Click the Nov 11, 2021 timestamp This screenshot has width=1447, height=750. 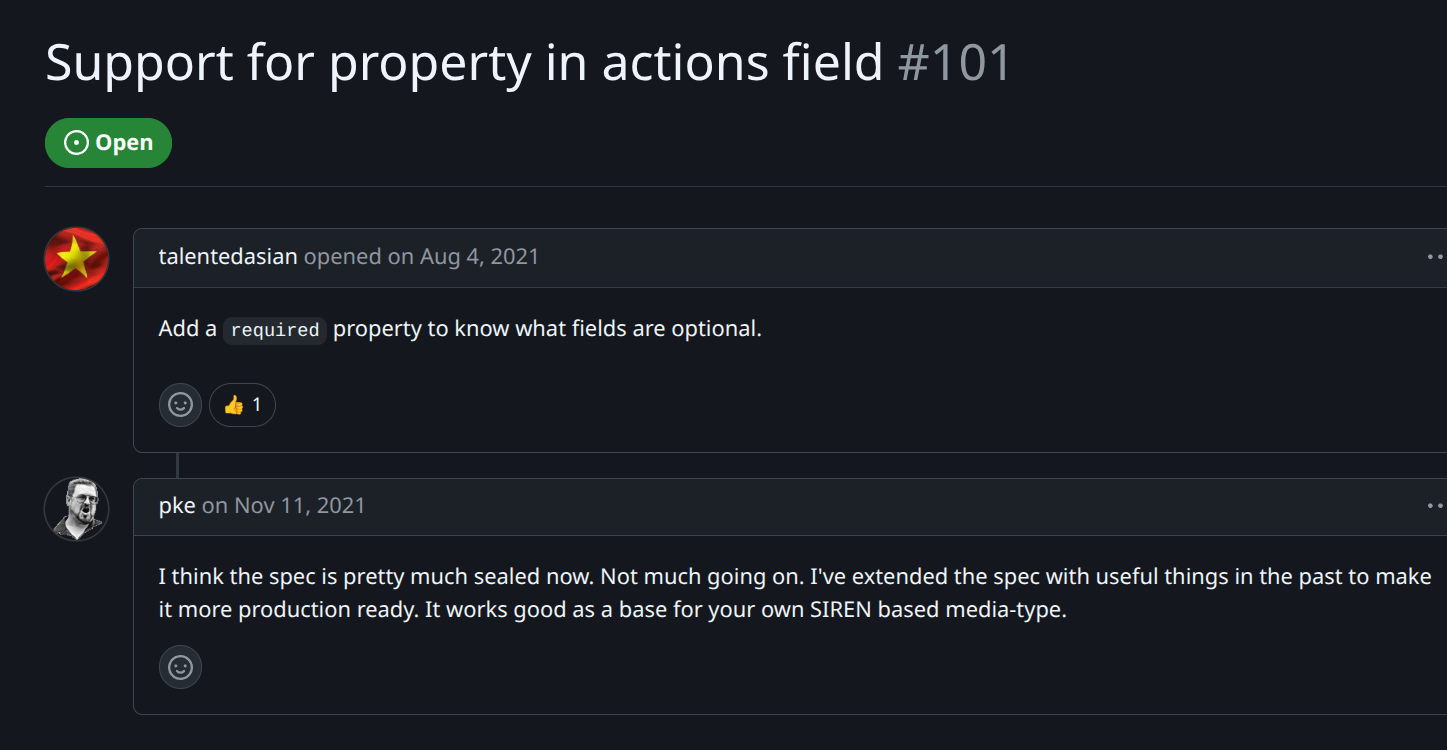coord(299,506)
